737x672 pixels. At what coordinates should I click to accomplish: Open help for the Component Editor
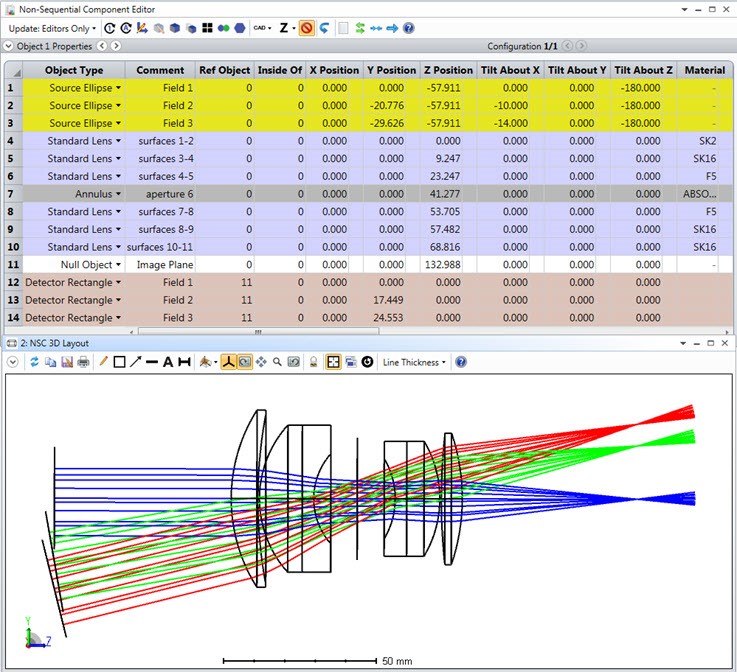[x=409, y=29]
